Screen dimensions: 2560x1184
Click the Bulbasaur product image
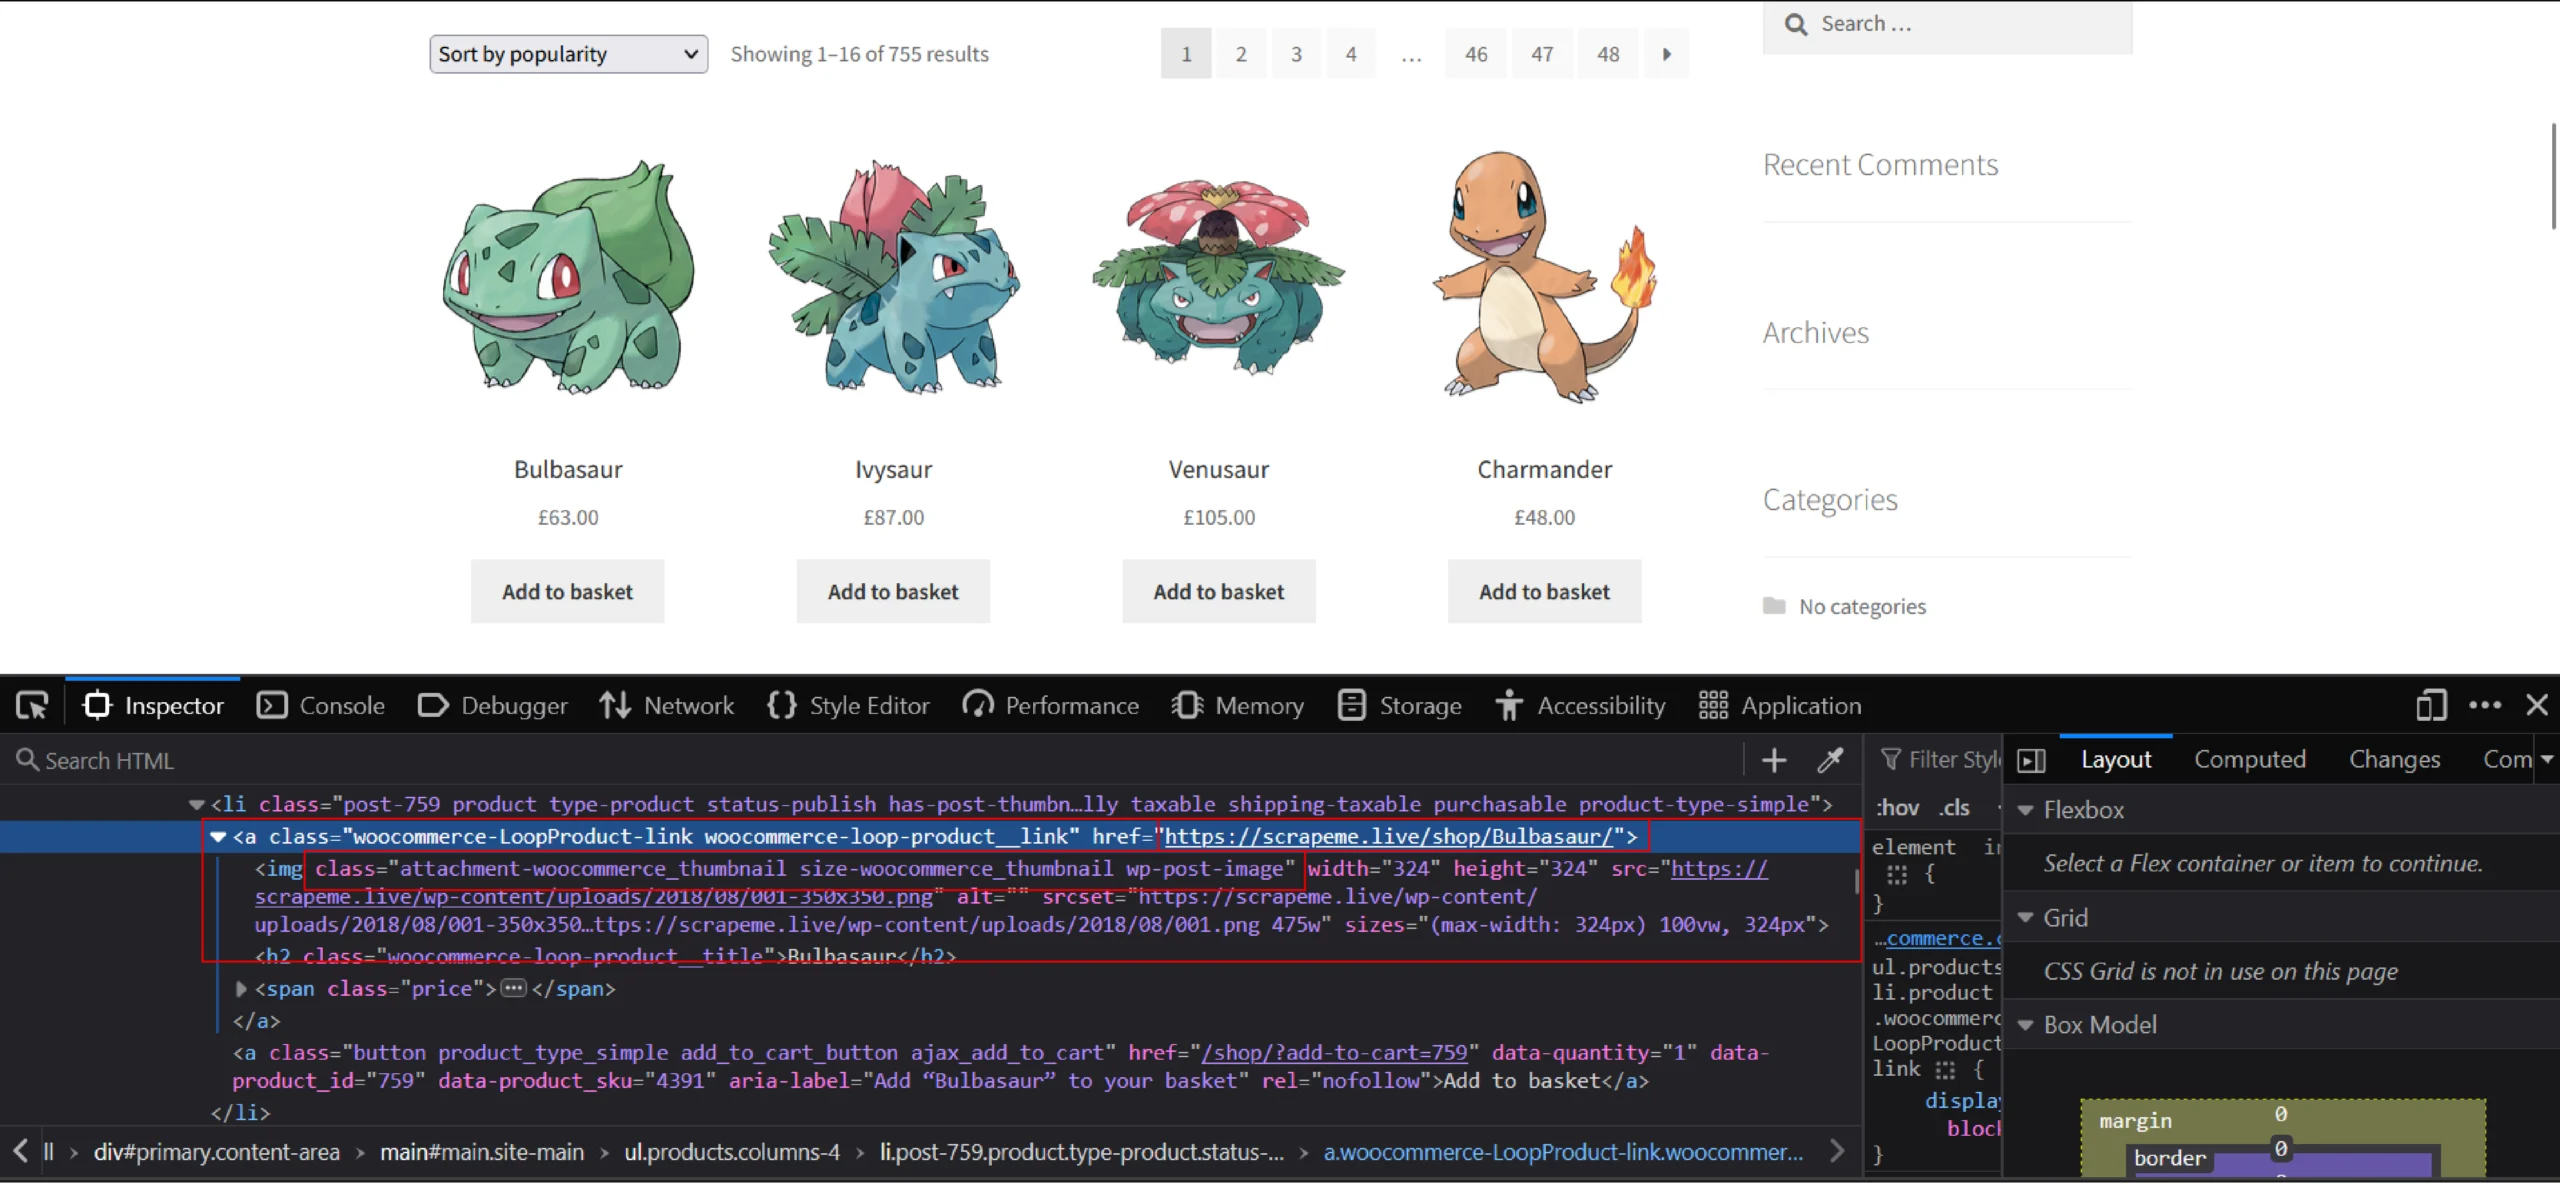pyautogui.click(x=568, y=278)
